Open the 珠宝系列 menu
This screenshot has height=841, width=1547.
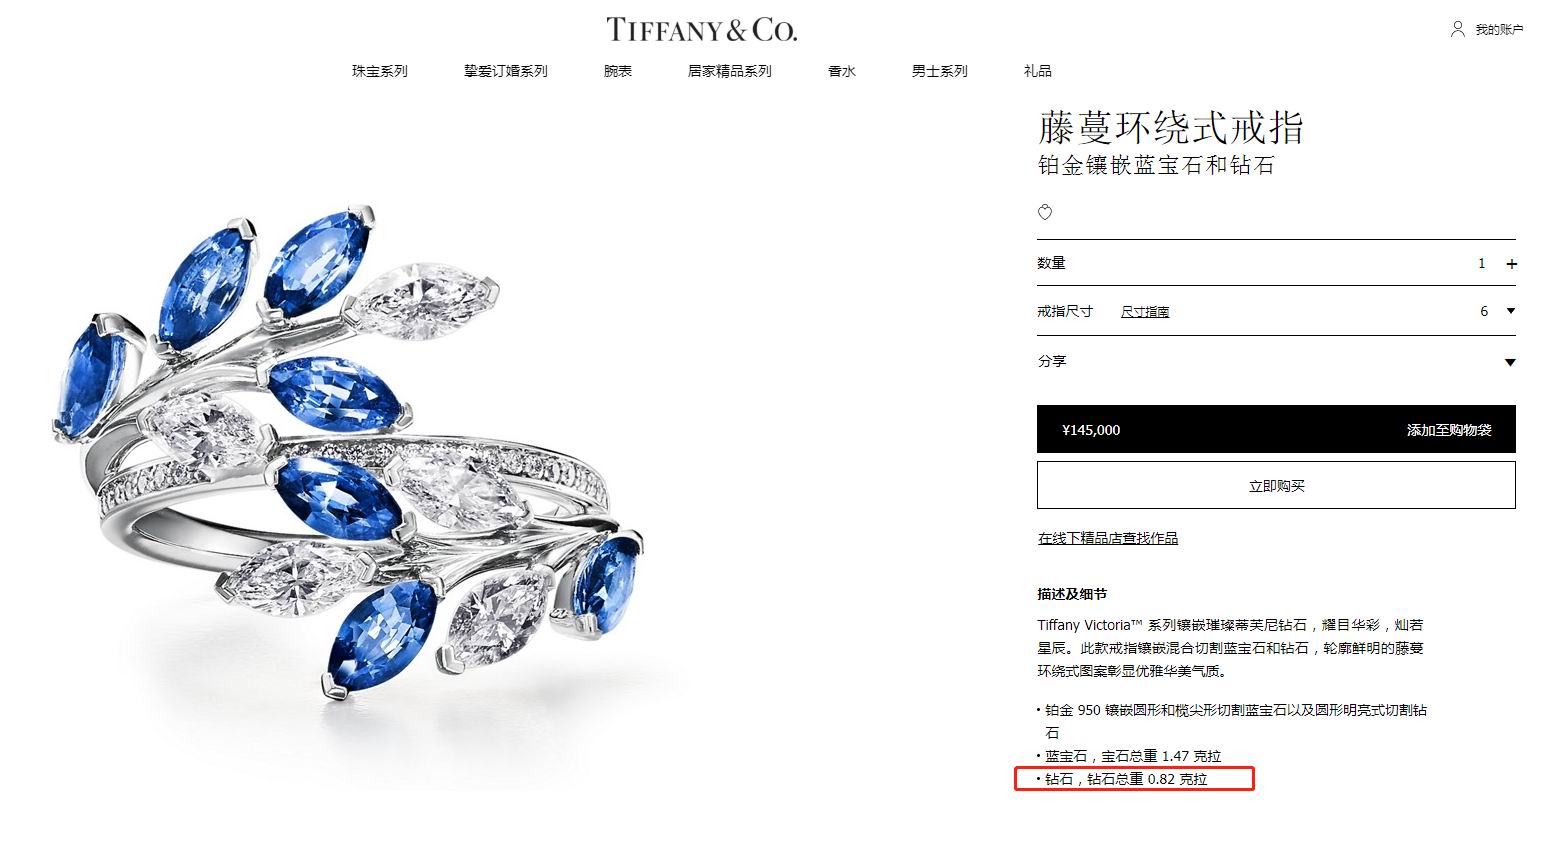click(380, 71)
